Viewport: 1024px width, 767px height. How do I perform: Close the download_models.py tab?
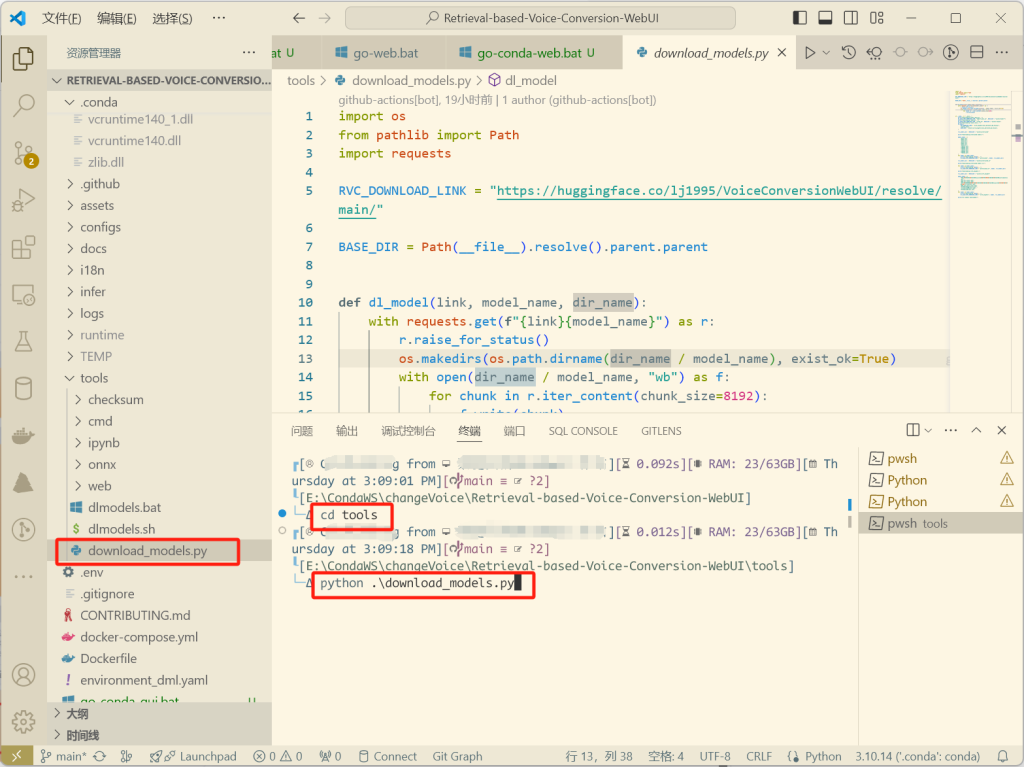tap(782, 53)
